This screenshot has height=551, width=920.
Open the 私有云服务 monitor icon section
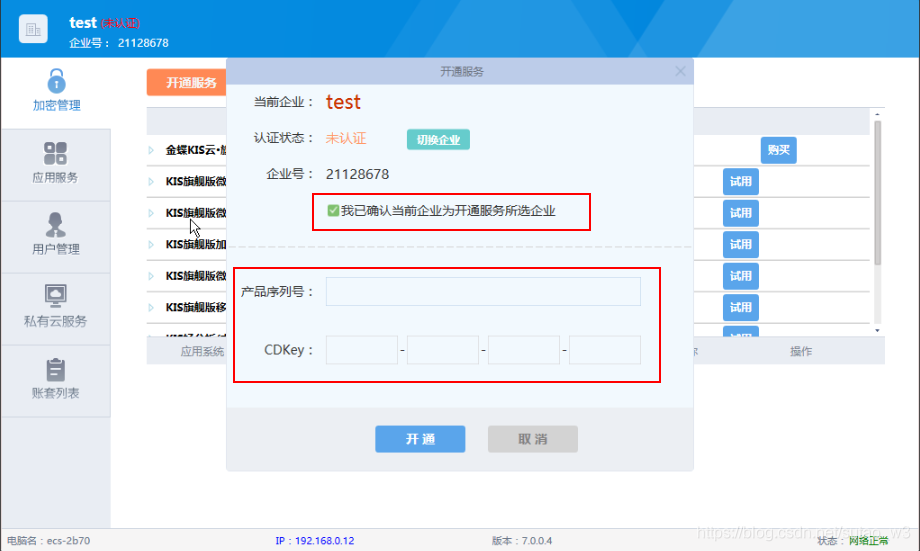[x=55, y=306]
